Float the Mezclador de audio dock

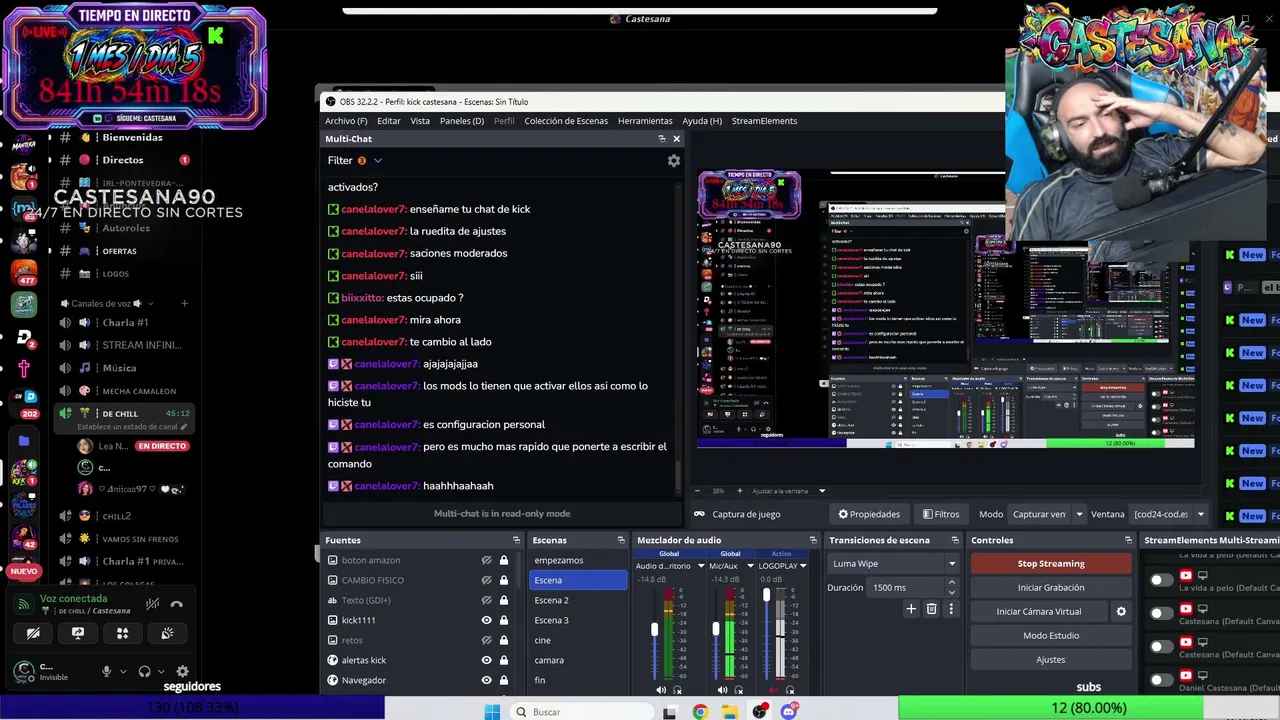click(x=813, y=540)
